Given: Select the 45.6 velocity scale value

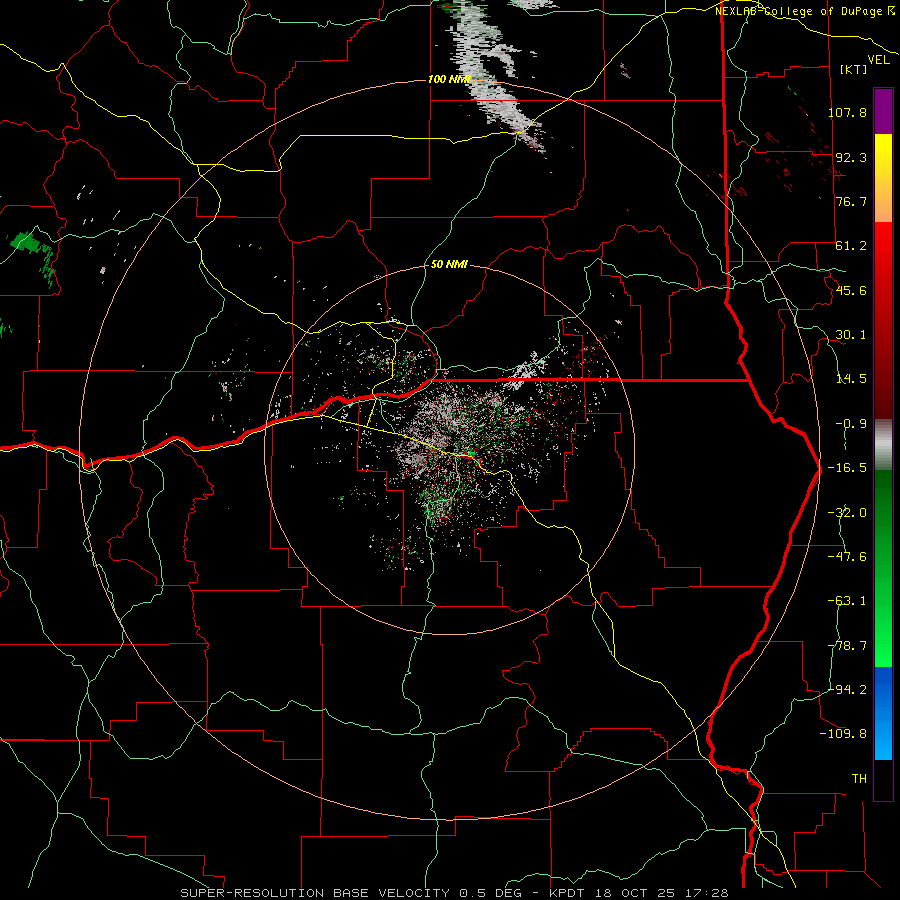Looking at the screenshot, I should [x=851, y=290].
